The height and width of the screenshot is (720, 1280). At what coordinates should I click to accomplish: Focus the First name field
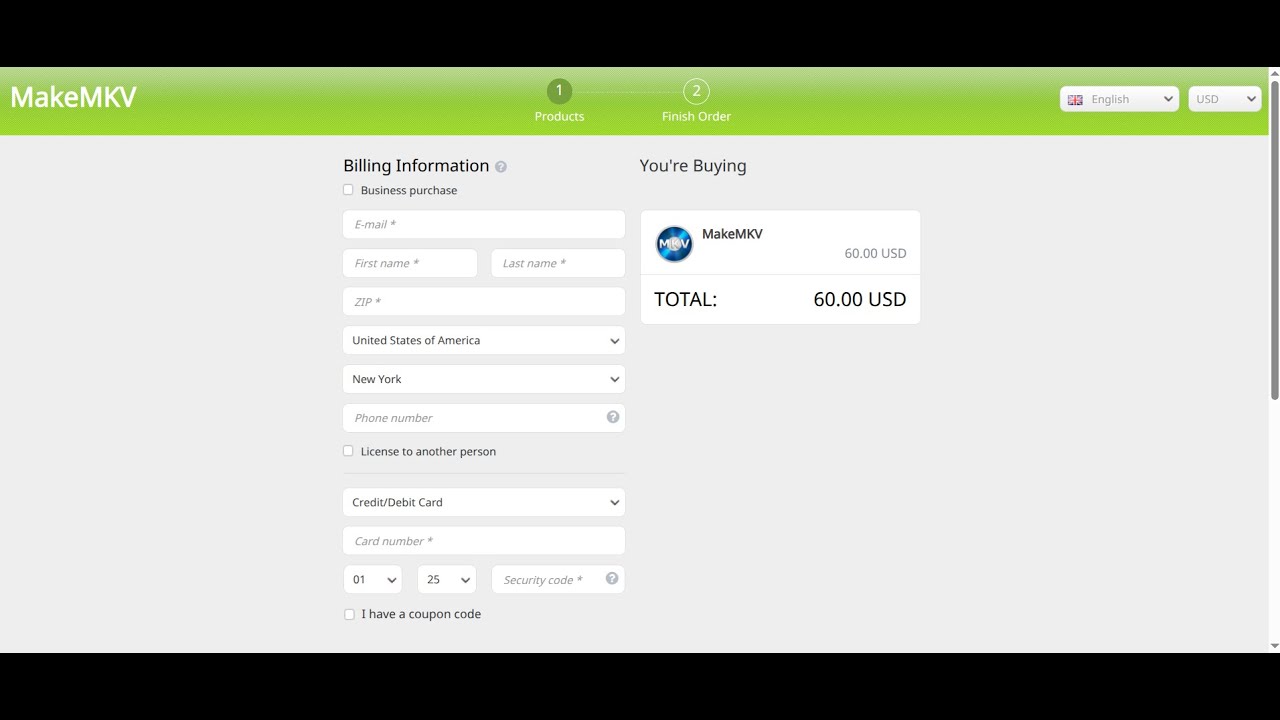[410, 263]
